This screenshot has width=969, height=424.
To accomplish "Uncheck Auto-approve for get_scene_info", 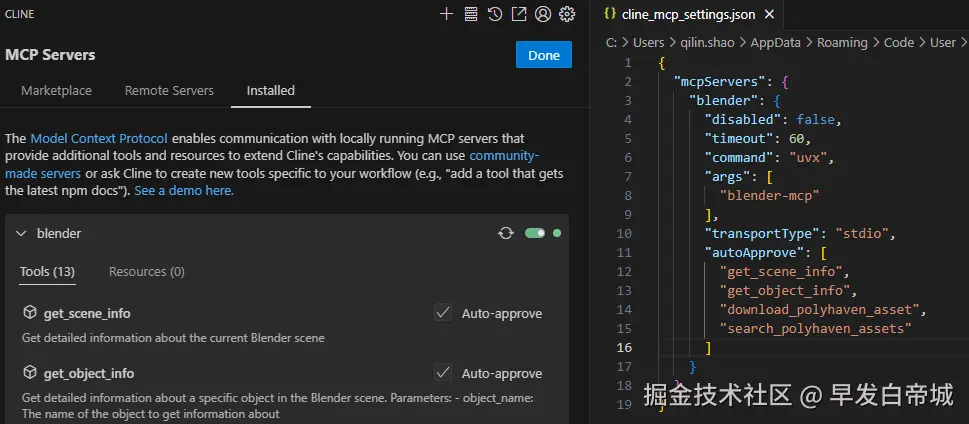I will coord(443,313).
